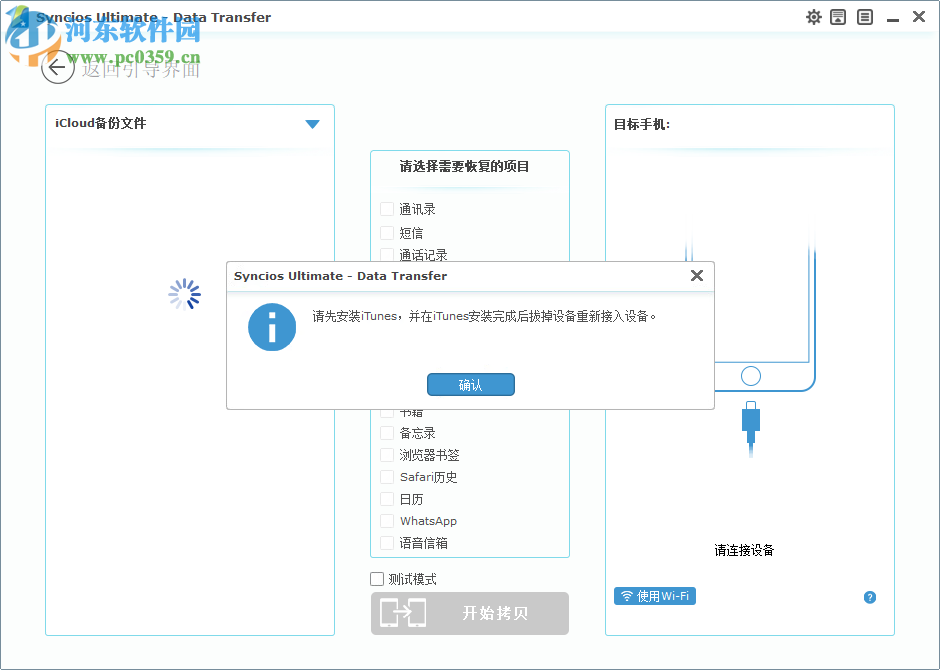The height and width of the screenshot is (670, 940).
Task: Check the 通讯录 checkbox
Action: coord(386,208)
